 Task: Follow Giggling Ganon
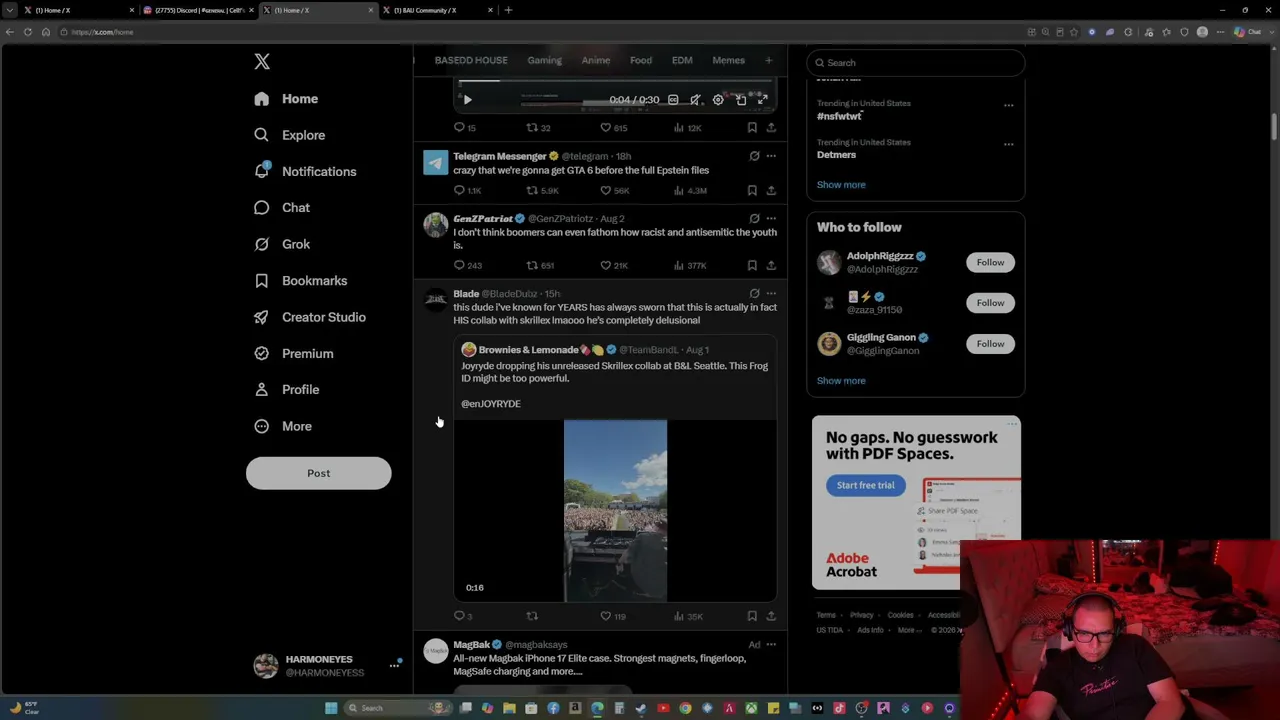[x=990, y=344]
